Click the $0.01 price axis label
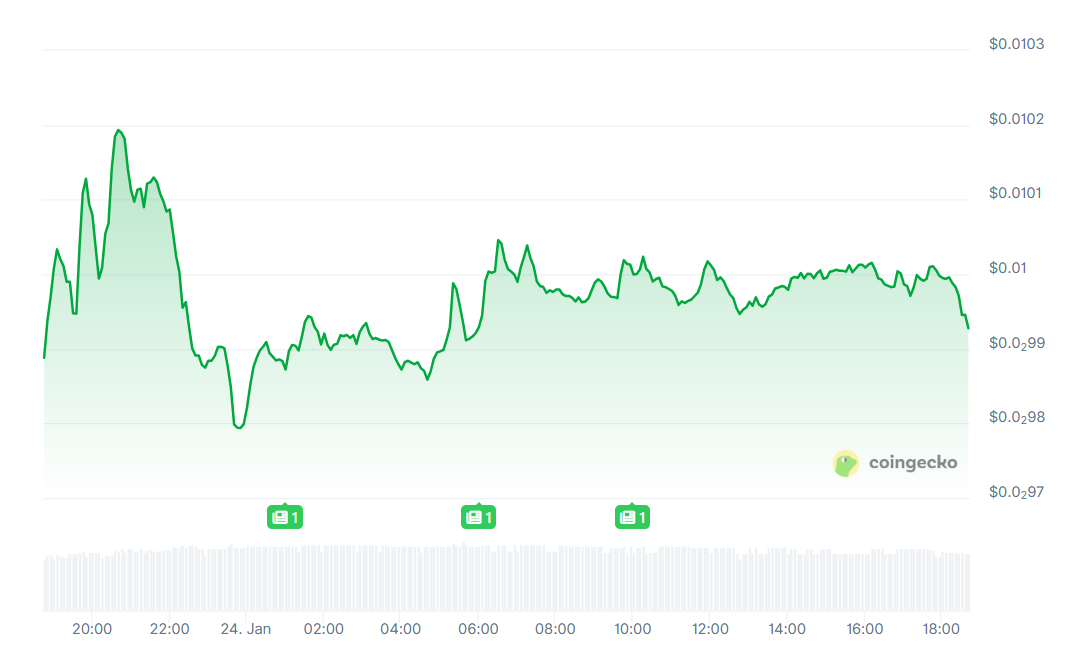Image resolution: width=1068 pixels, height=645 pixels. 1007,268
